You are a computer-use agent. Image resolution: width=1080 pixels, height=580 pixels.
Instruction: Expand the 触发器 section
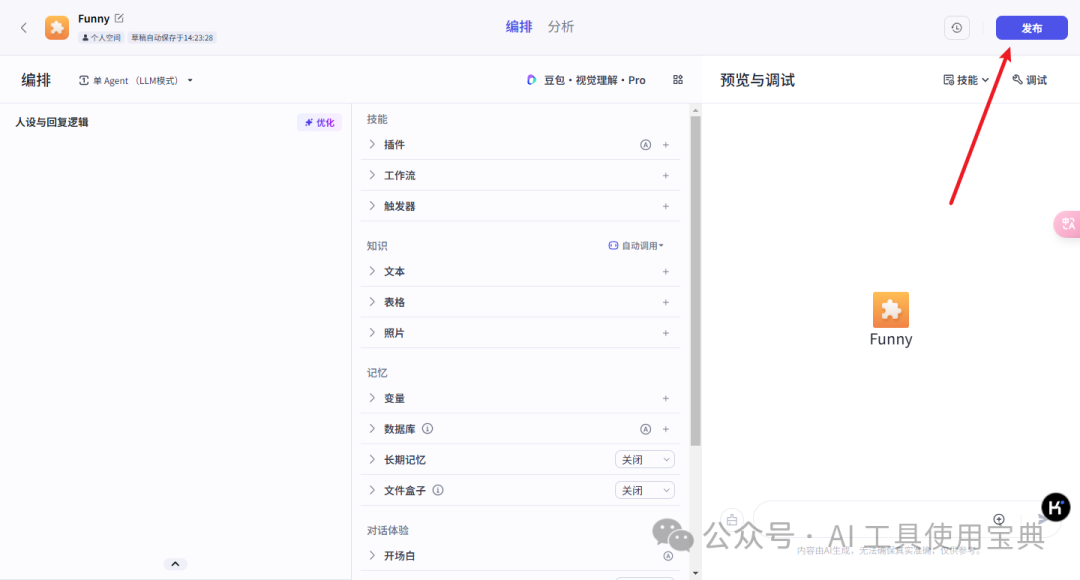(372, 206)
